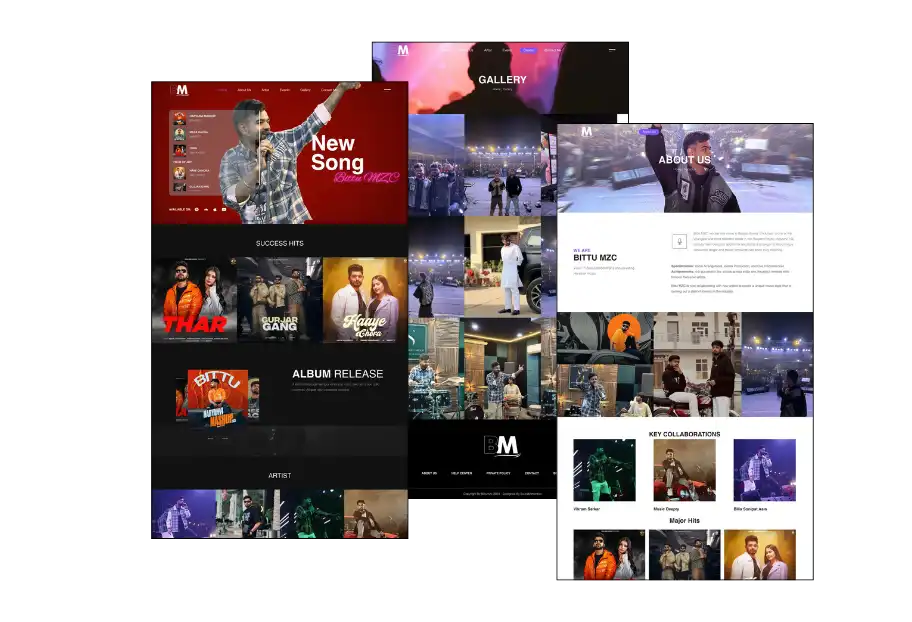
Task: Open Privacy Policy footer link
Action: tap(498, 473)
